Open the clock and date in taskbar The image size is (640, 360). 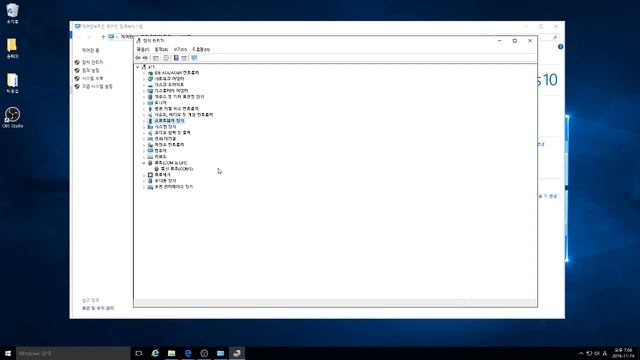pos(623,353)
